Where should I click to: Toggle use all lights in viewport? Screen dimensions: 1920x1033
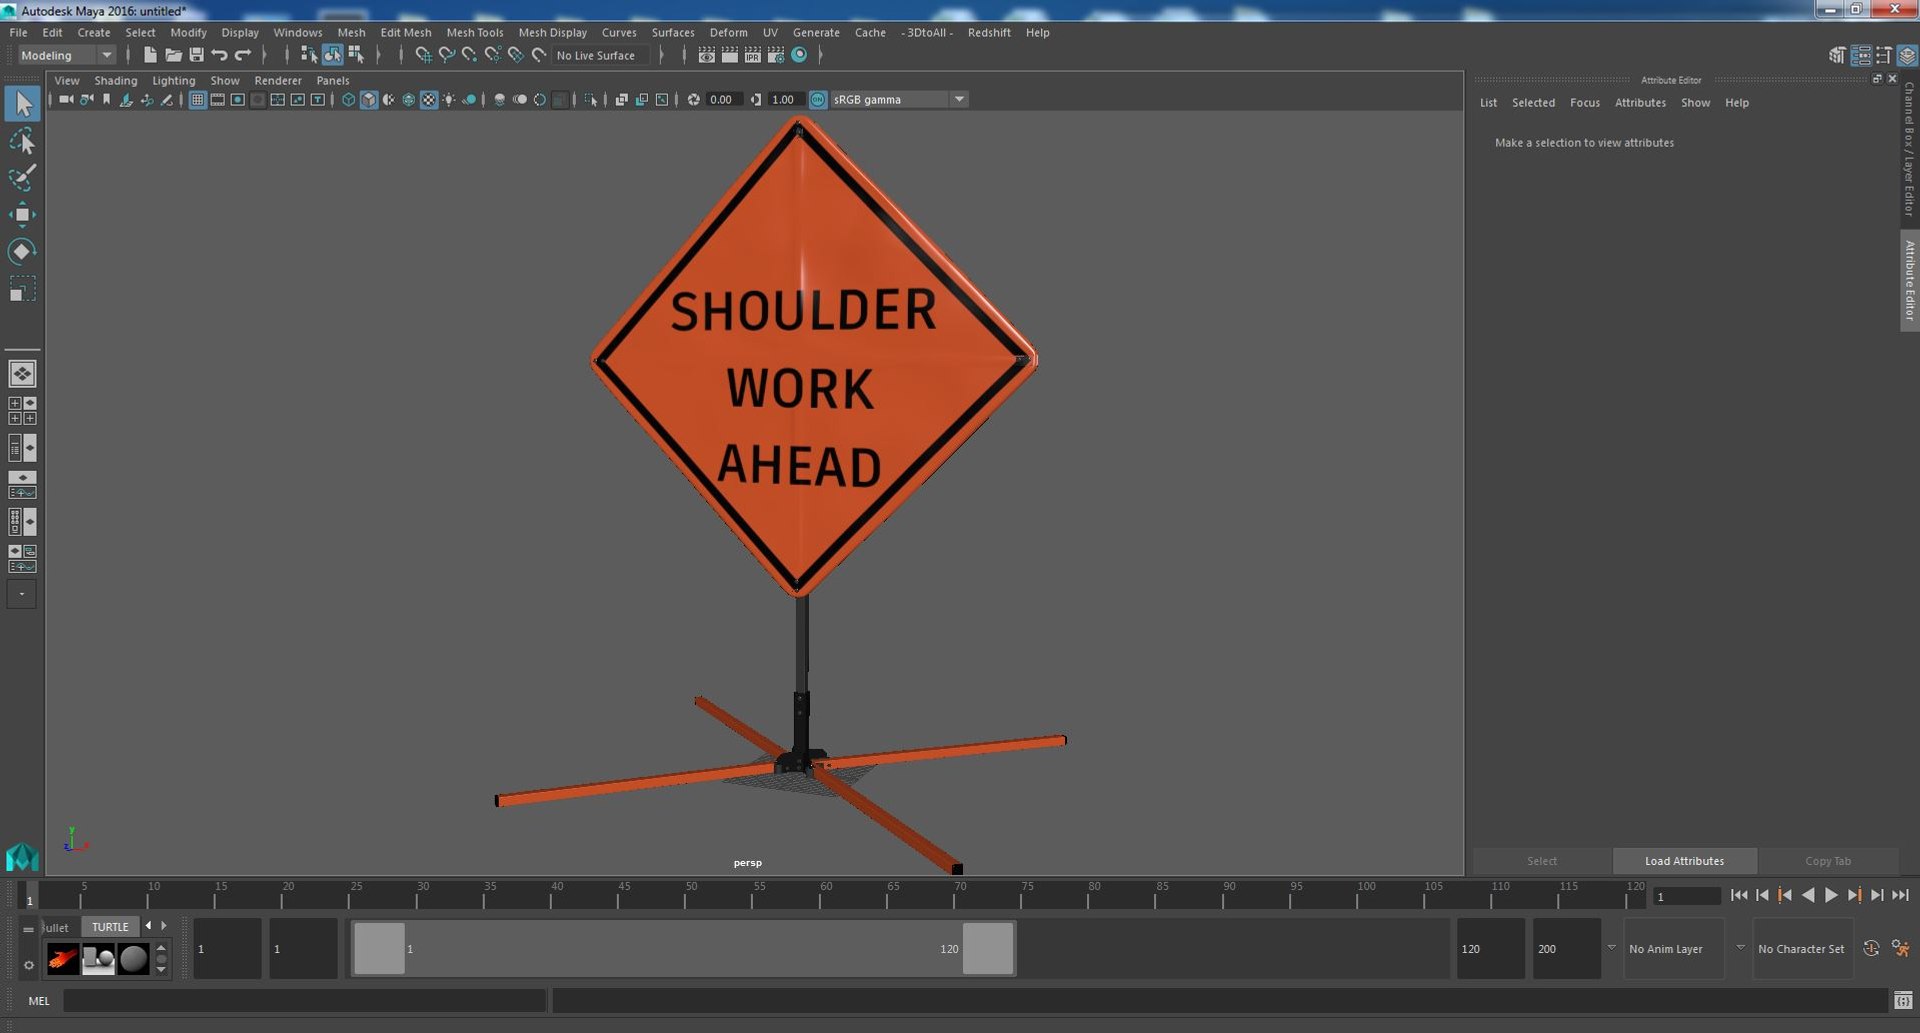click(x=449, y=99)
